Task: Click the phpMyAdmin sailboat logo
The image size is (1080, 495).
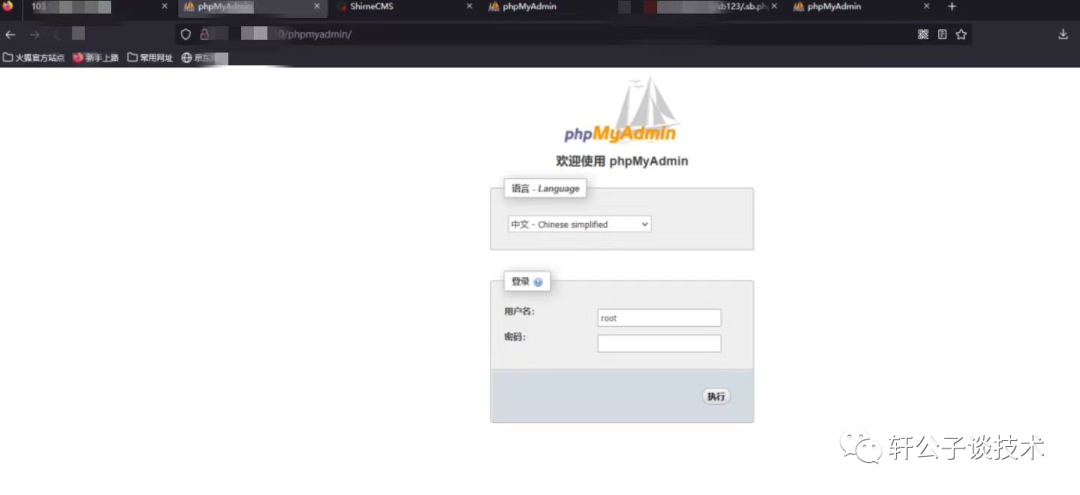Action: point(620,112)
